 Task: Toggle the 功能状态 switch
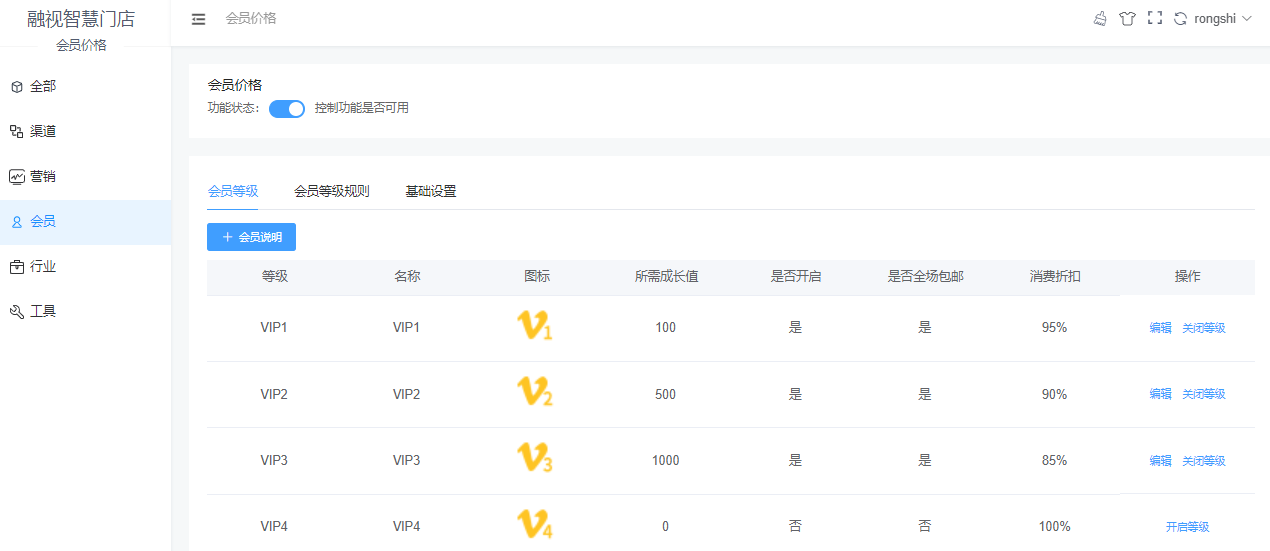pyautogui.click(x=287, y=109)
